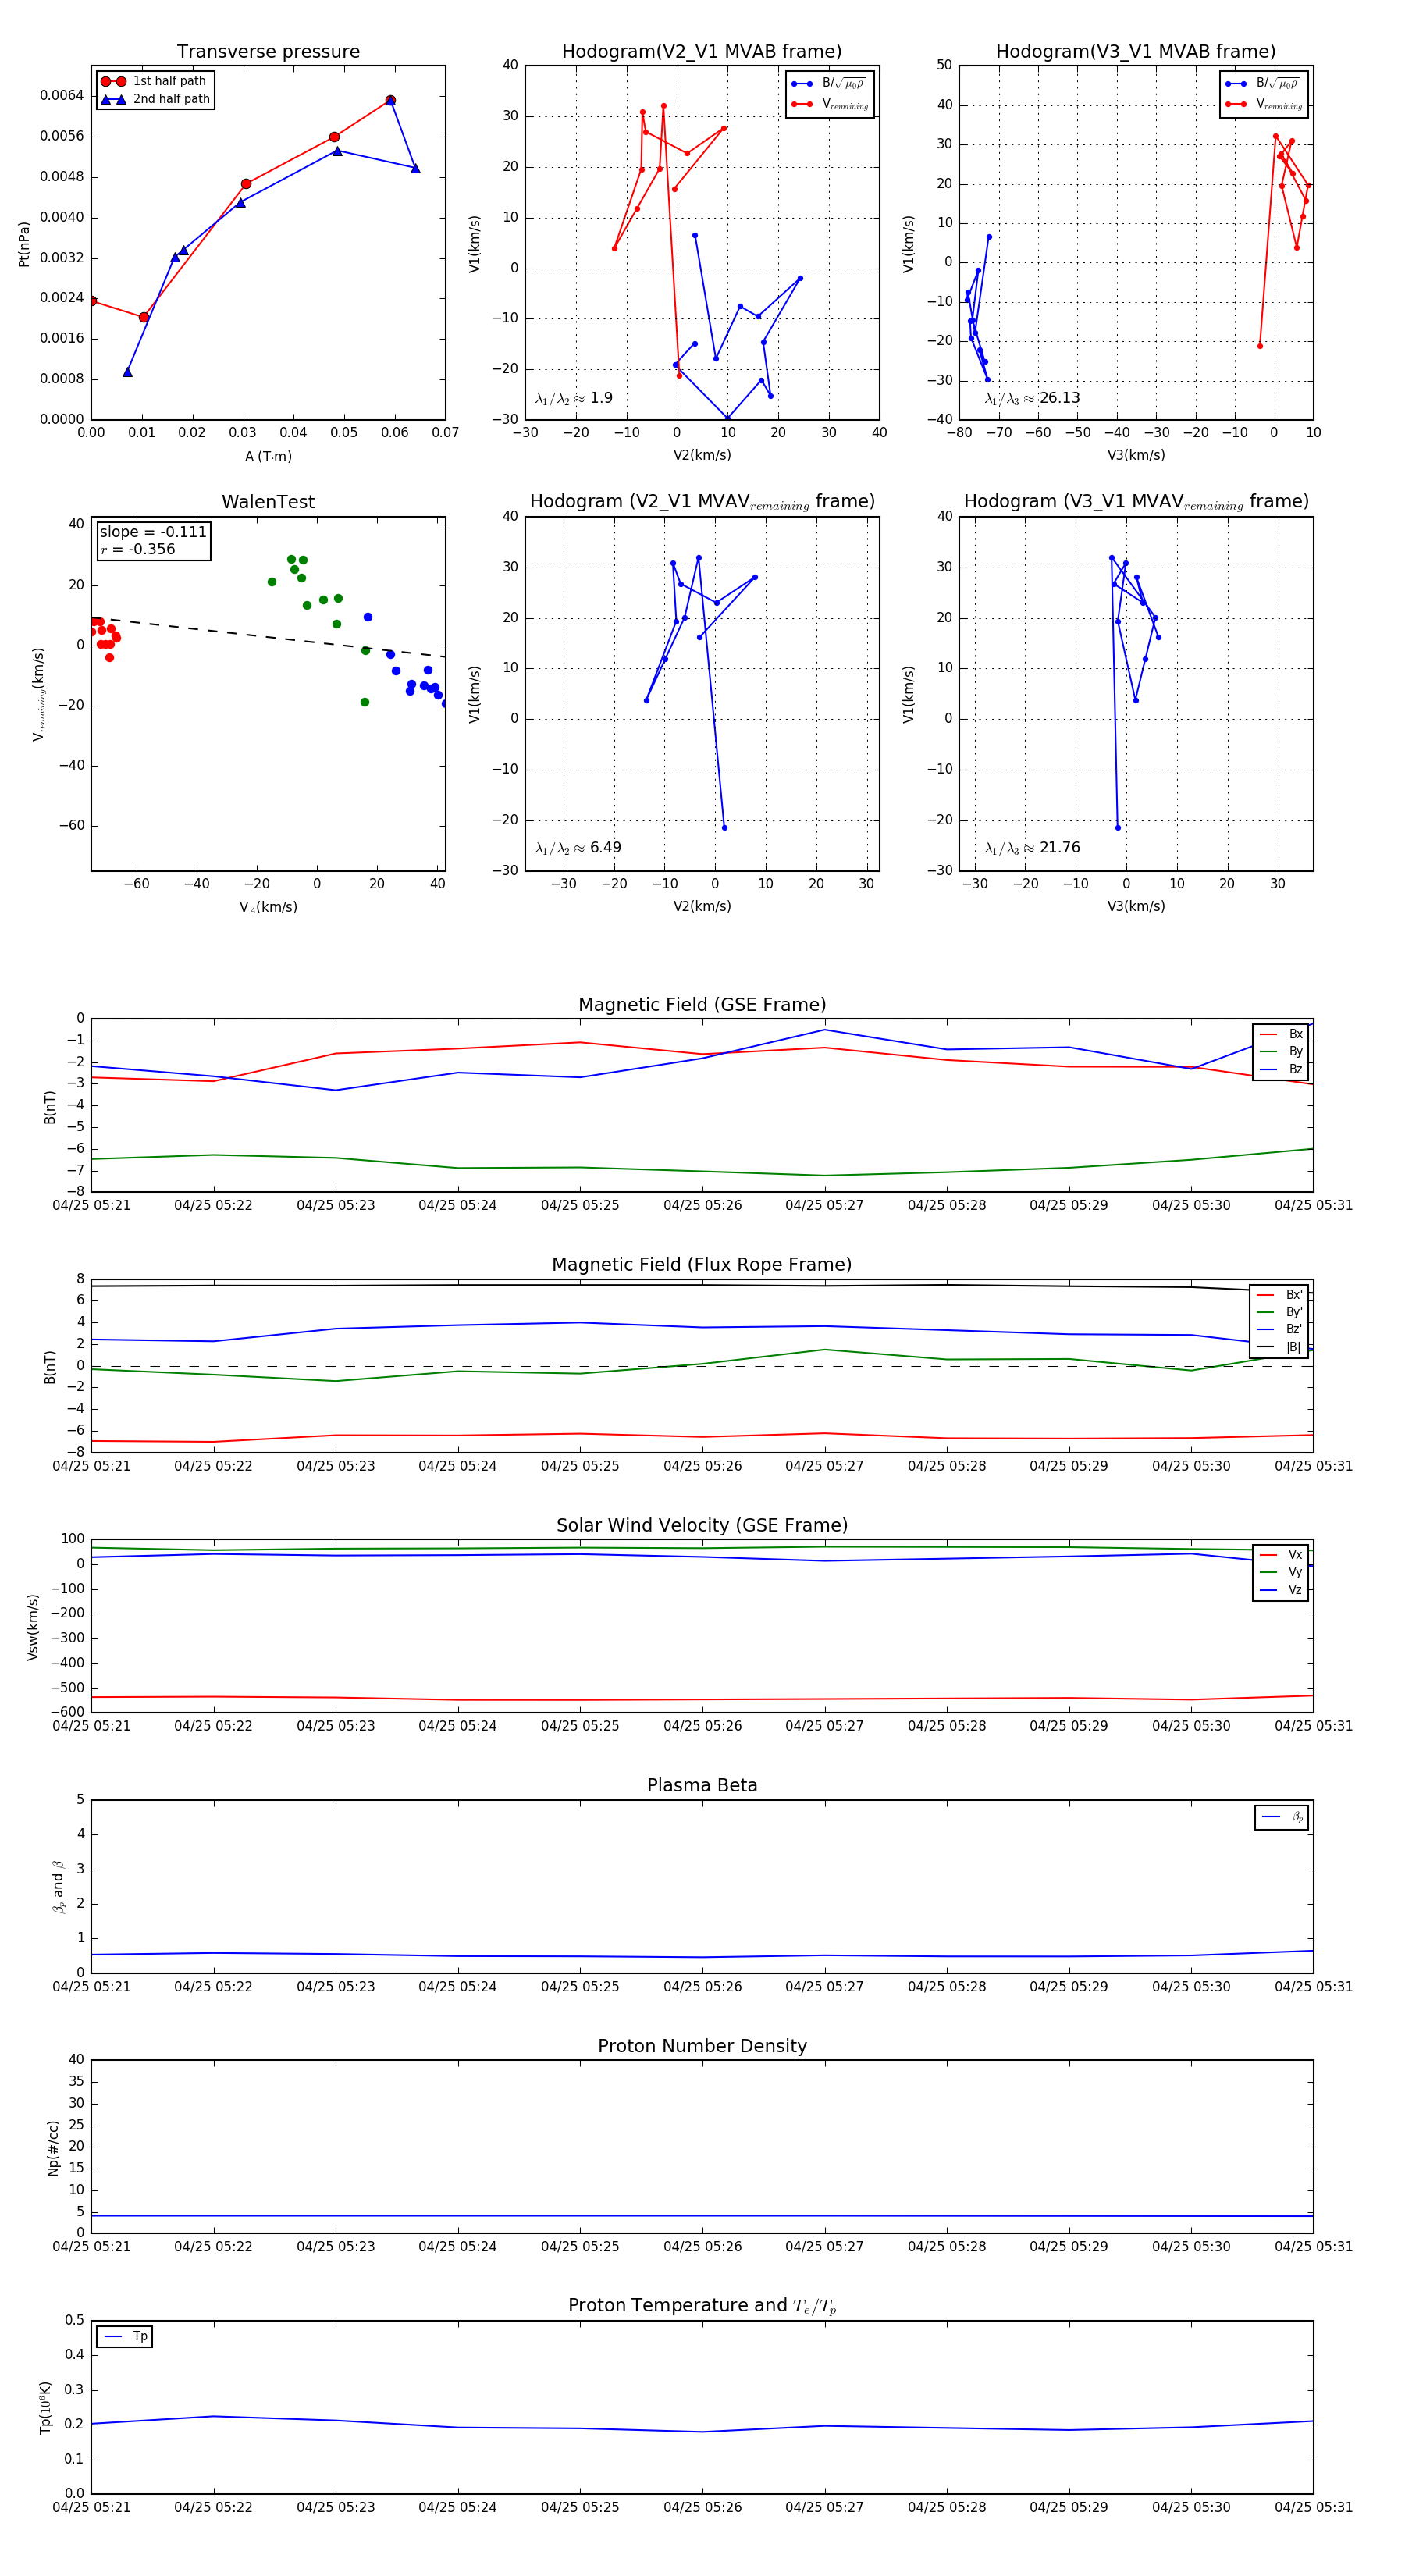This screenshot has width=1405, height=2576.
Task: Click the βp legend entry in Plasma Beta plot
Action: pyautogui.click(x=1282, y=1817)
